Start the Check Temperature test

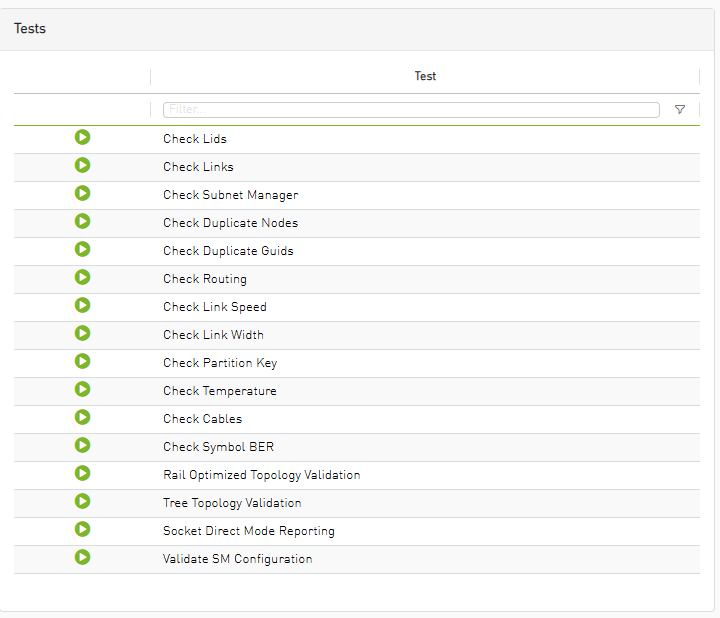(83, 390)
